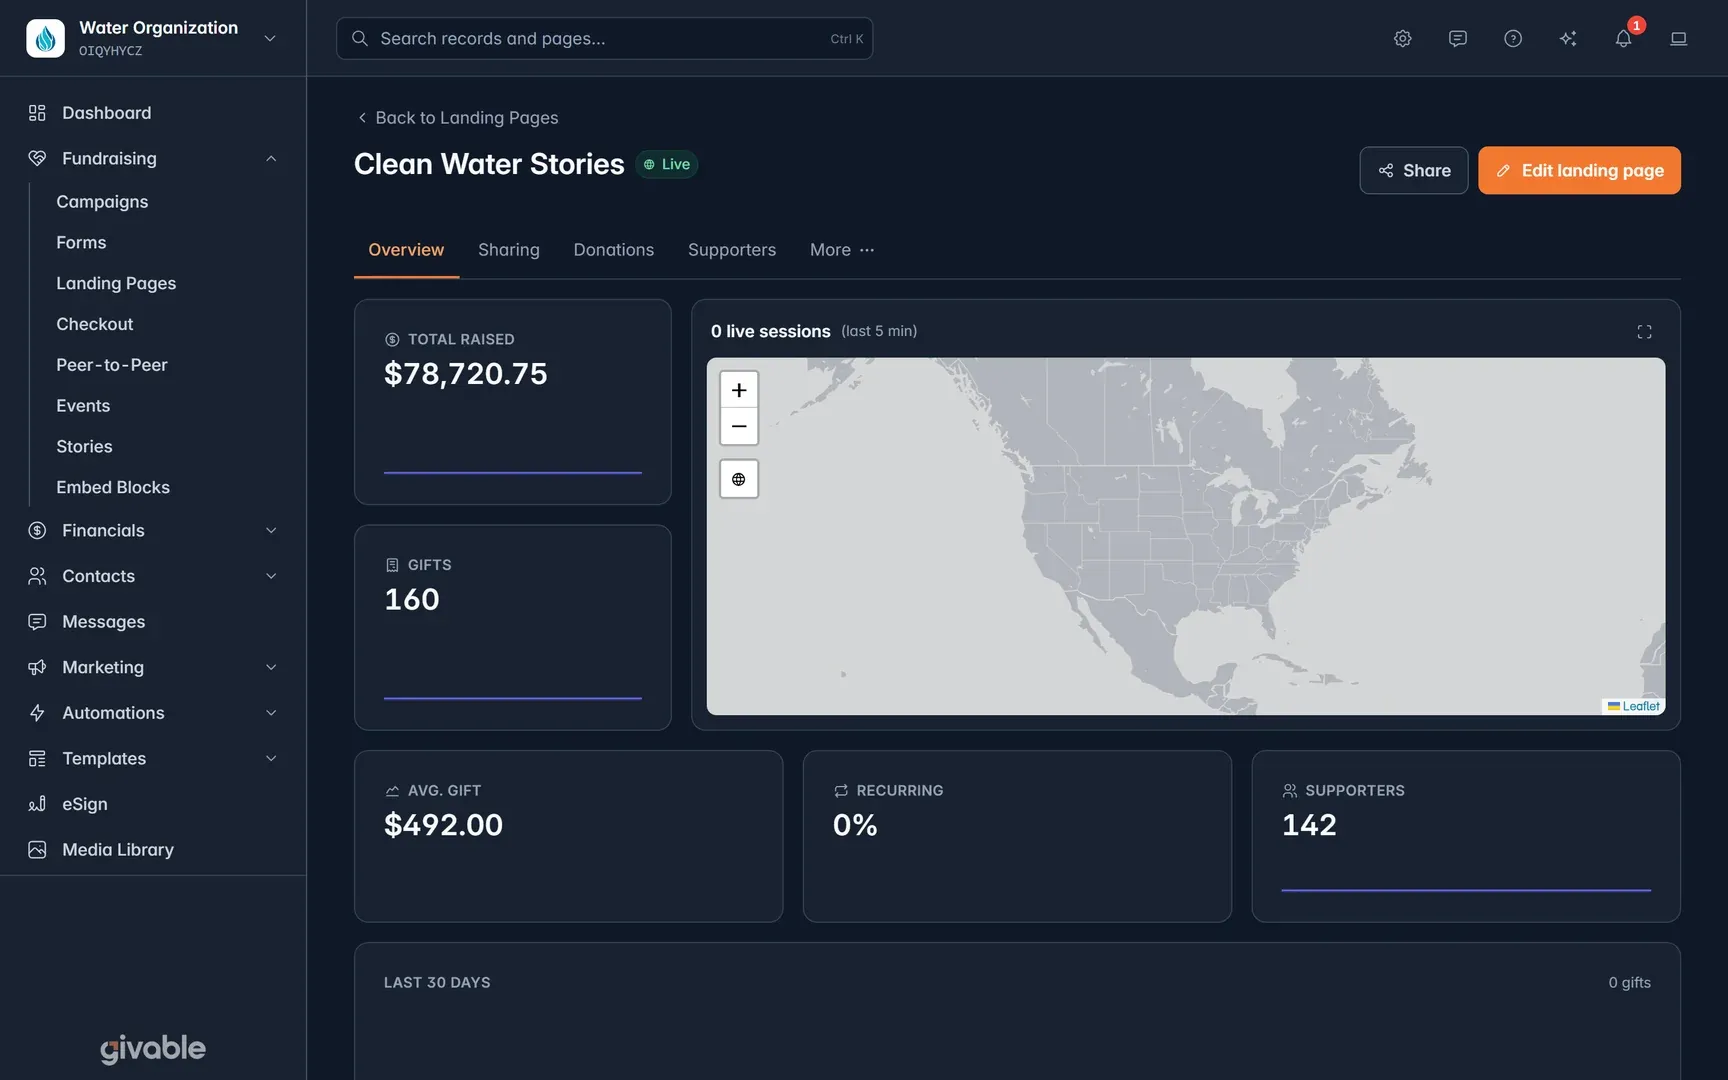Switch to the Sharing tab
The width and height of the screenshot is (1728, 1080).
pos(508,250)
